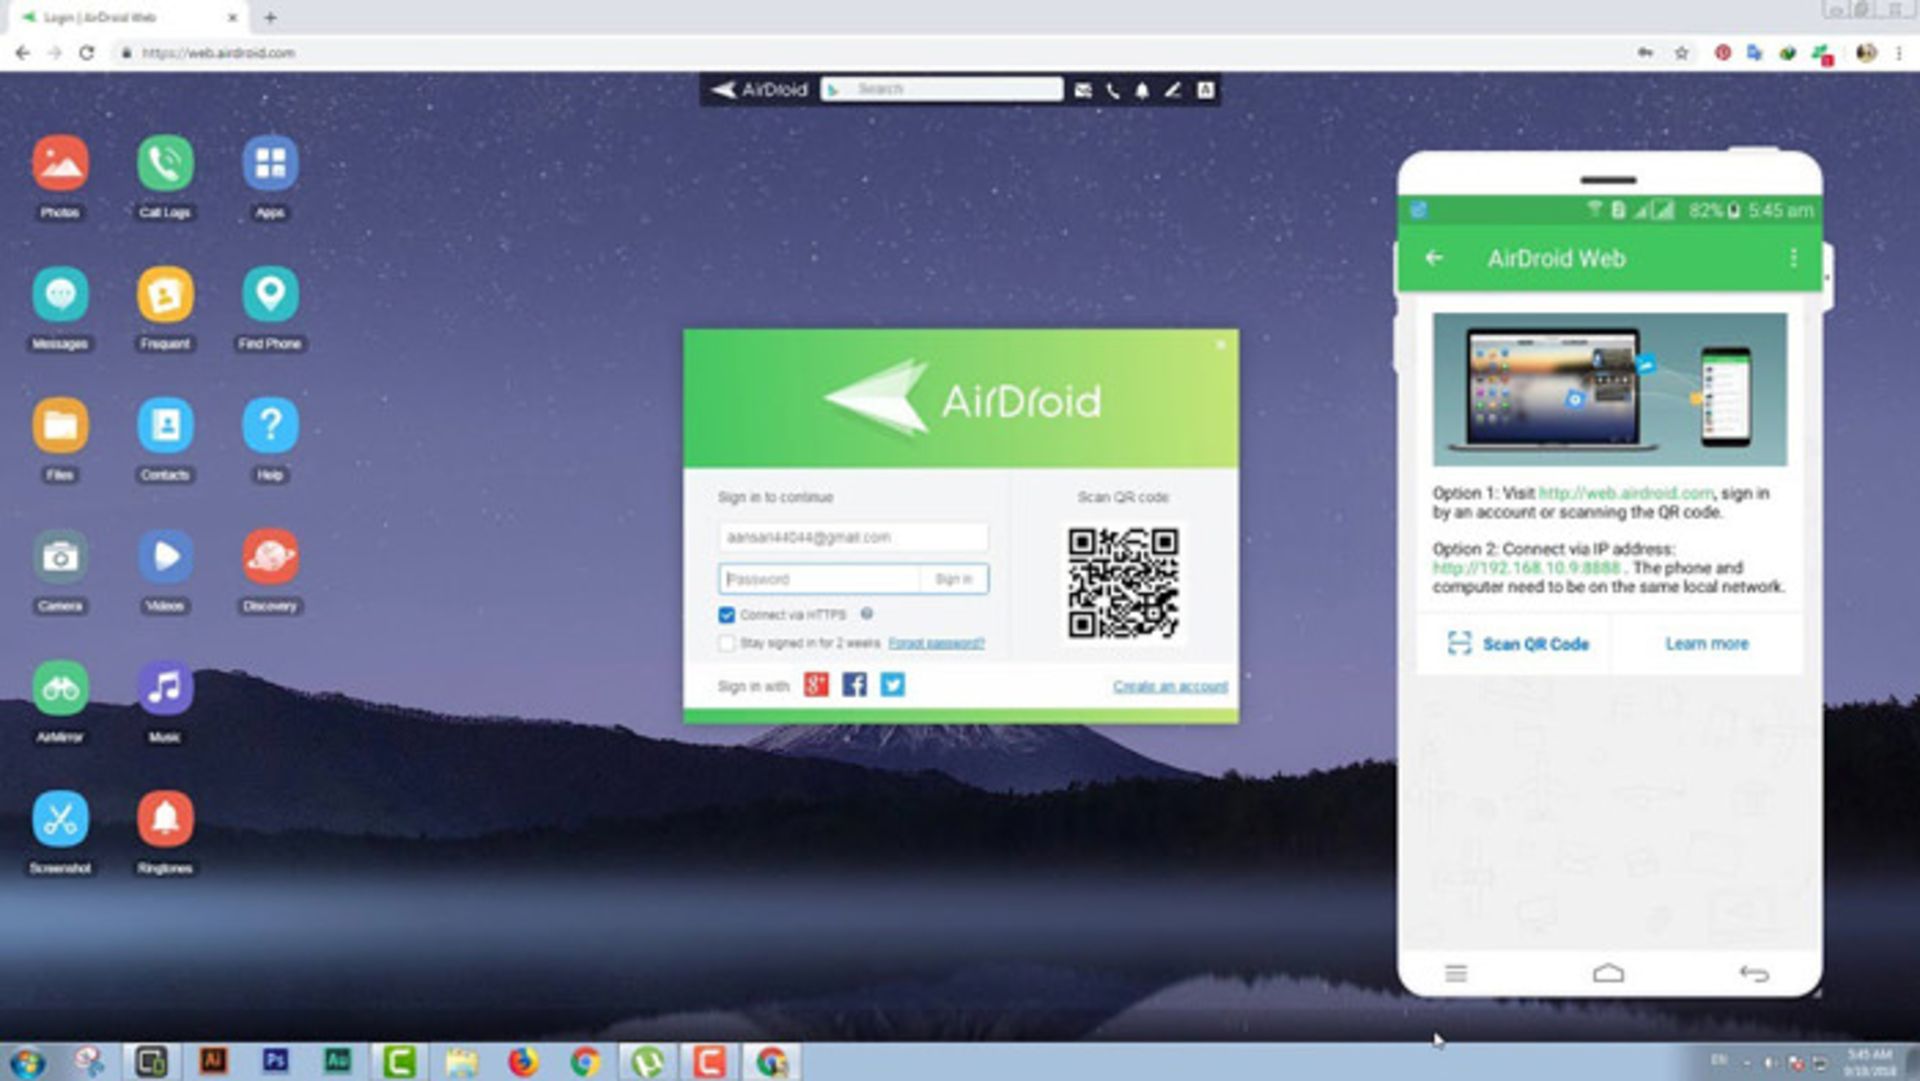Image resolution: width=1920 pixels, height=1081 pixels.
Task: Open the Forgot password link
Action: tap(936, 643)
